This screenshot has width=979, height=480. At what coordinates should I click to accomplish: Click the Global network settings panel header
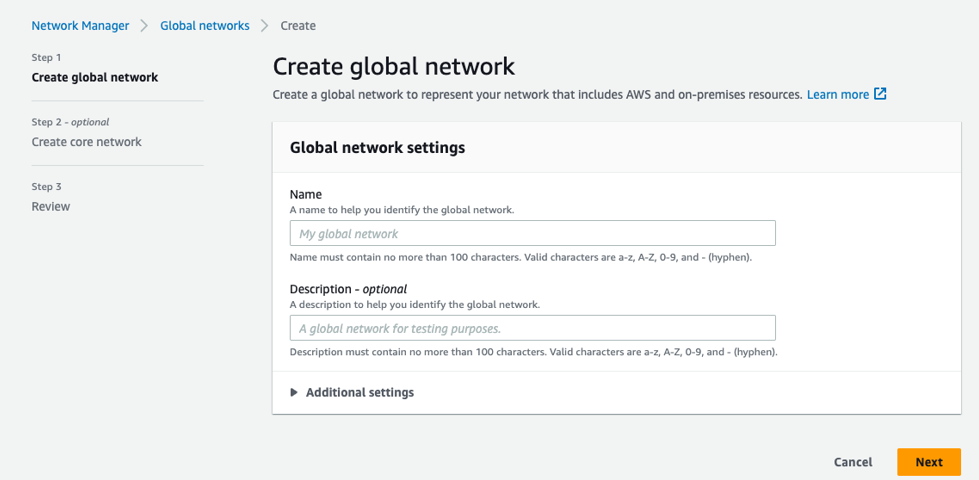pyautogui.click(x=377, y=147)
